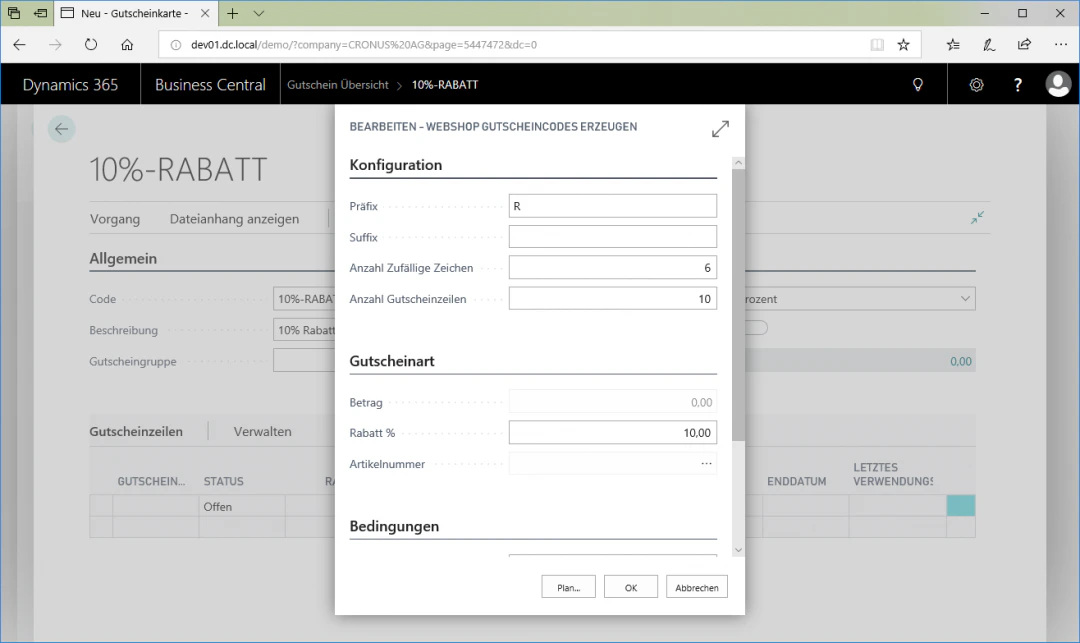Open Dateianhang anzeigen menu

(234, 219)
